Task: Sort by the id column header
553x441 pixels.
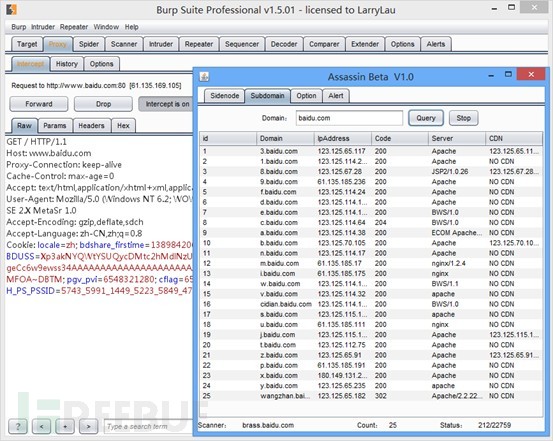Action: [228, 138]
